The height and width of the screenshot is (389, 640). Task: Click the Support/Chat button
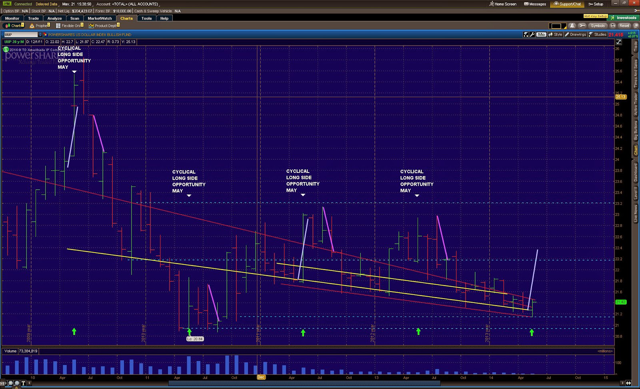(567, 4)
